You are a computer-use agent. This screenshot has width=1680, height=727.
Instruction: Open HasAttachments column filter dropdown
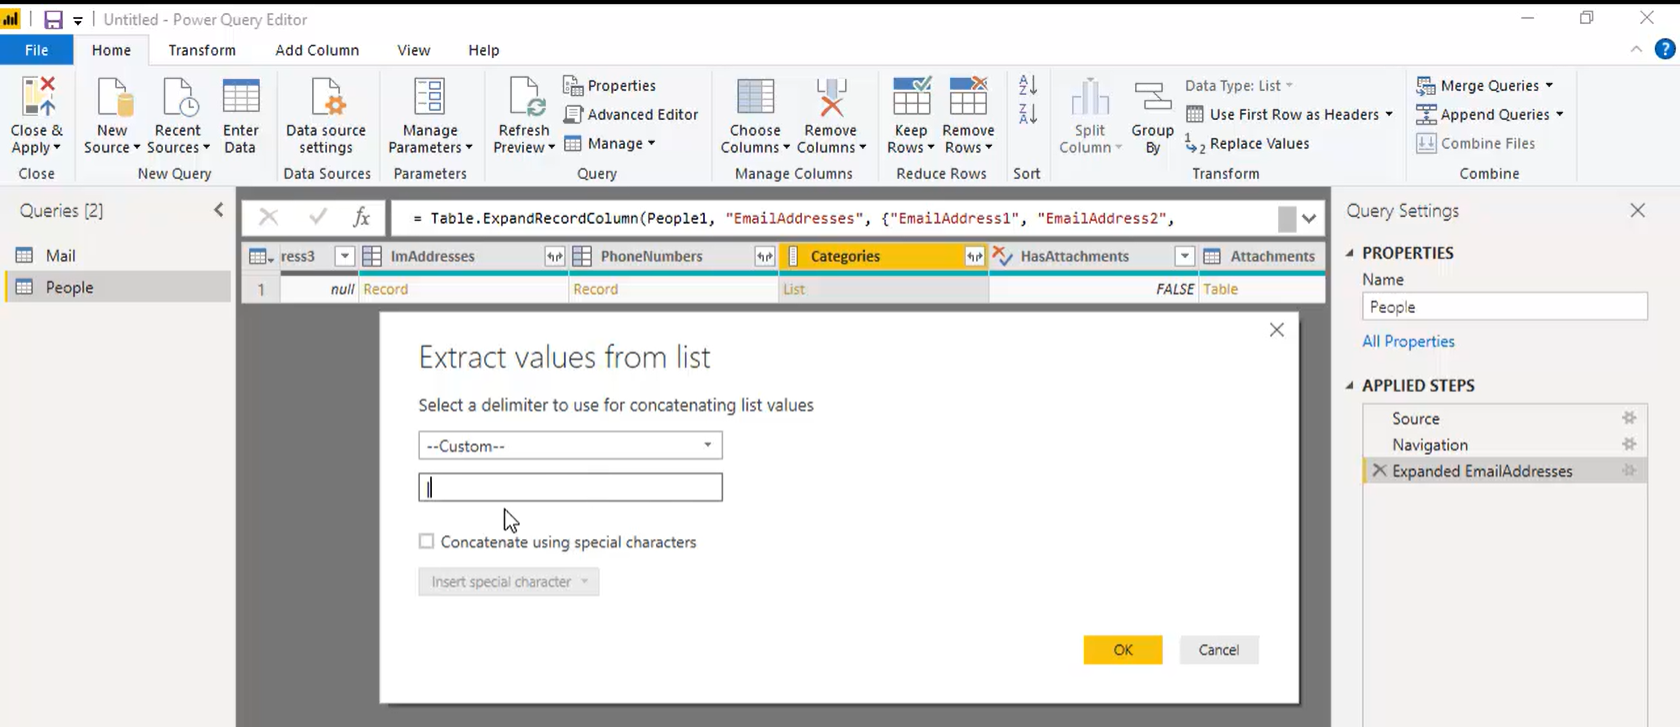[x=1185, y=257]
